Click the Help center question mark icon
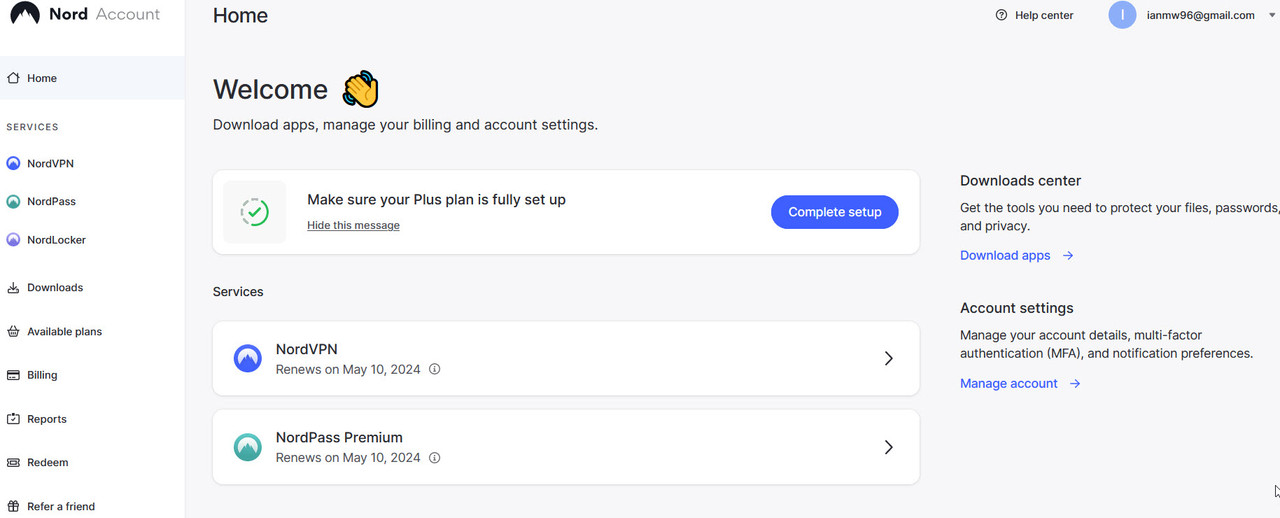The height and width of the screenshot is (518, 1280). click(x=1001, y=15)
